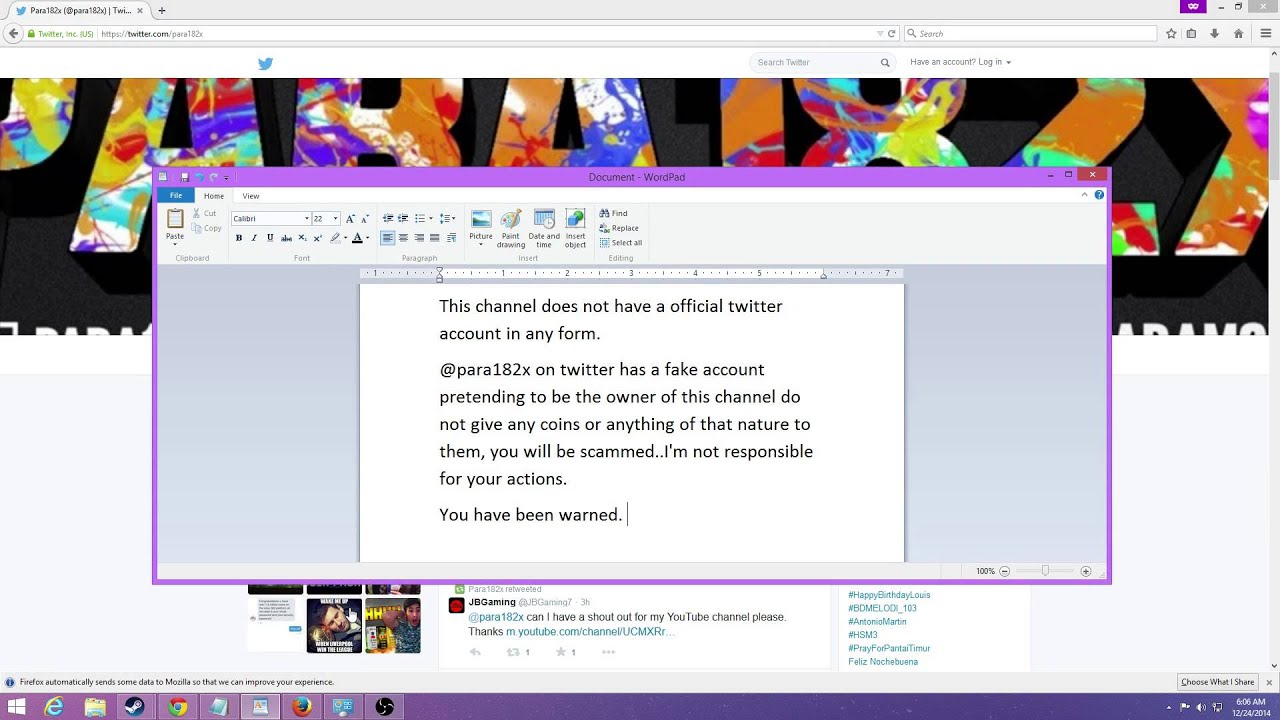Open WordPad help question mark icon
Screen dimensions: 1280x720
click(x=1099, y=195)
